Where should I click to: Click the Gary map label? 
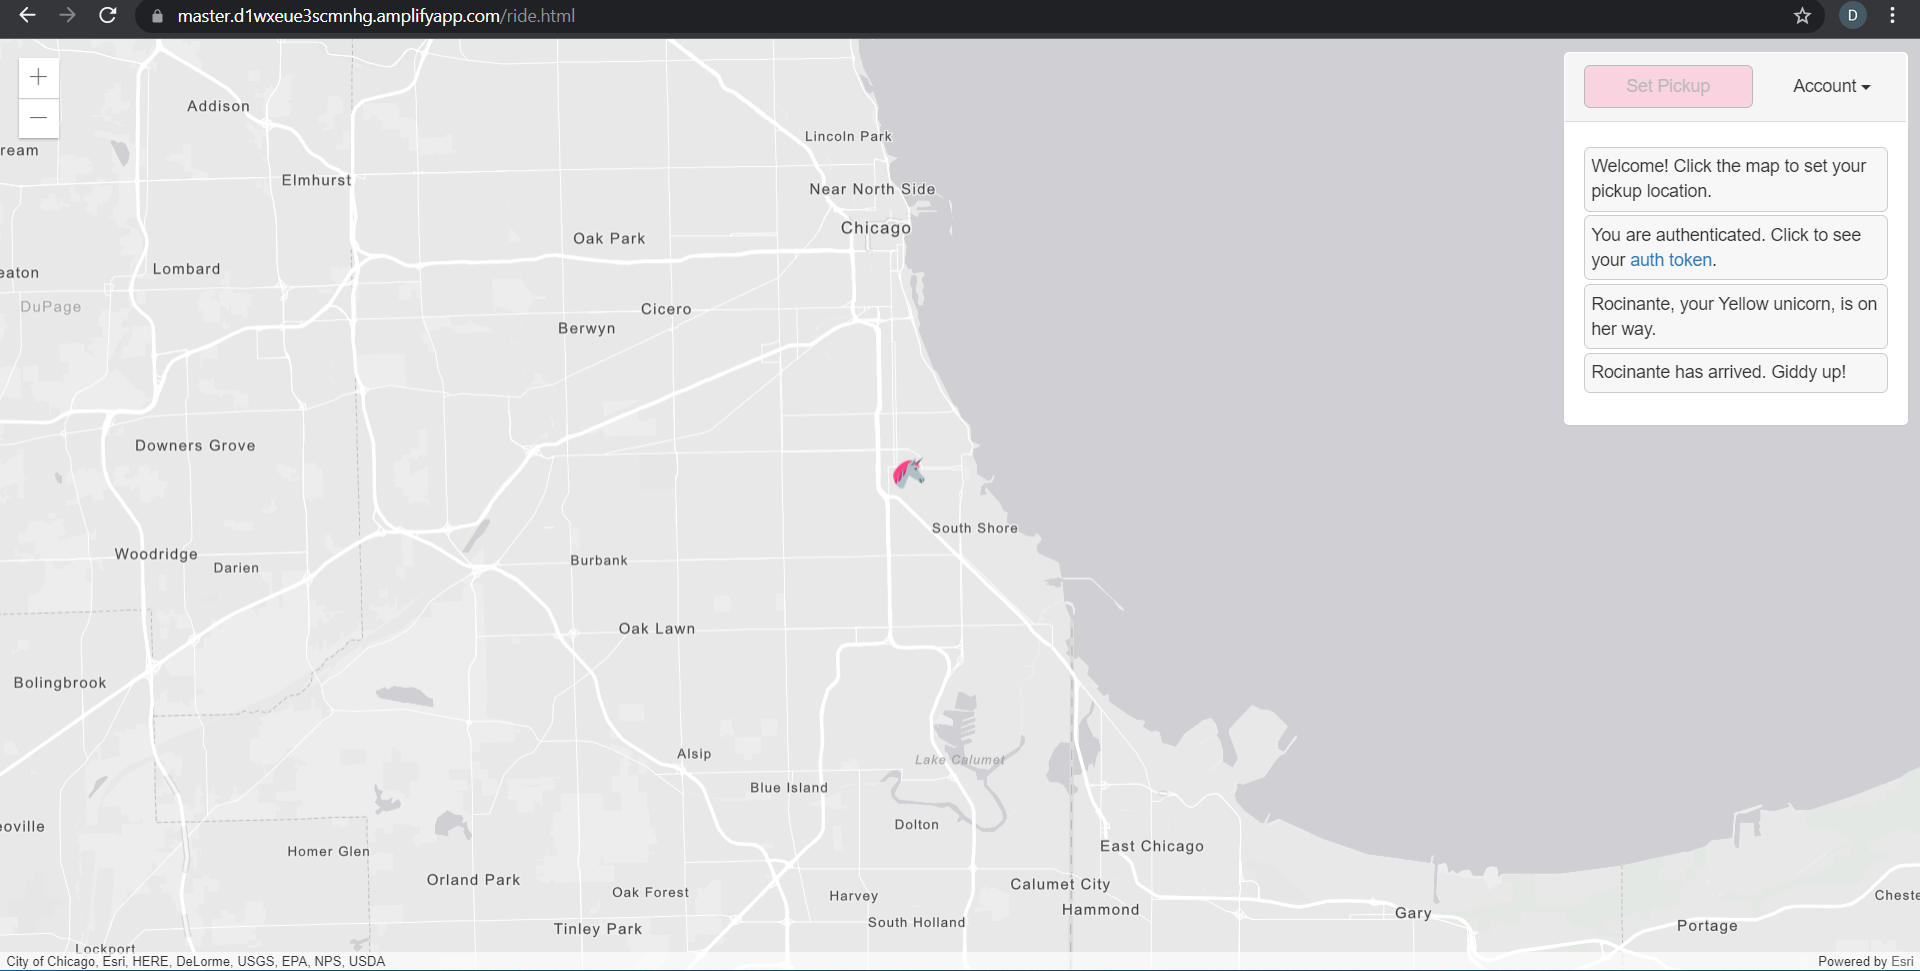[1413, 913]
